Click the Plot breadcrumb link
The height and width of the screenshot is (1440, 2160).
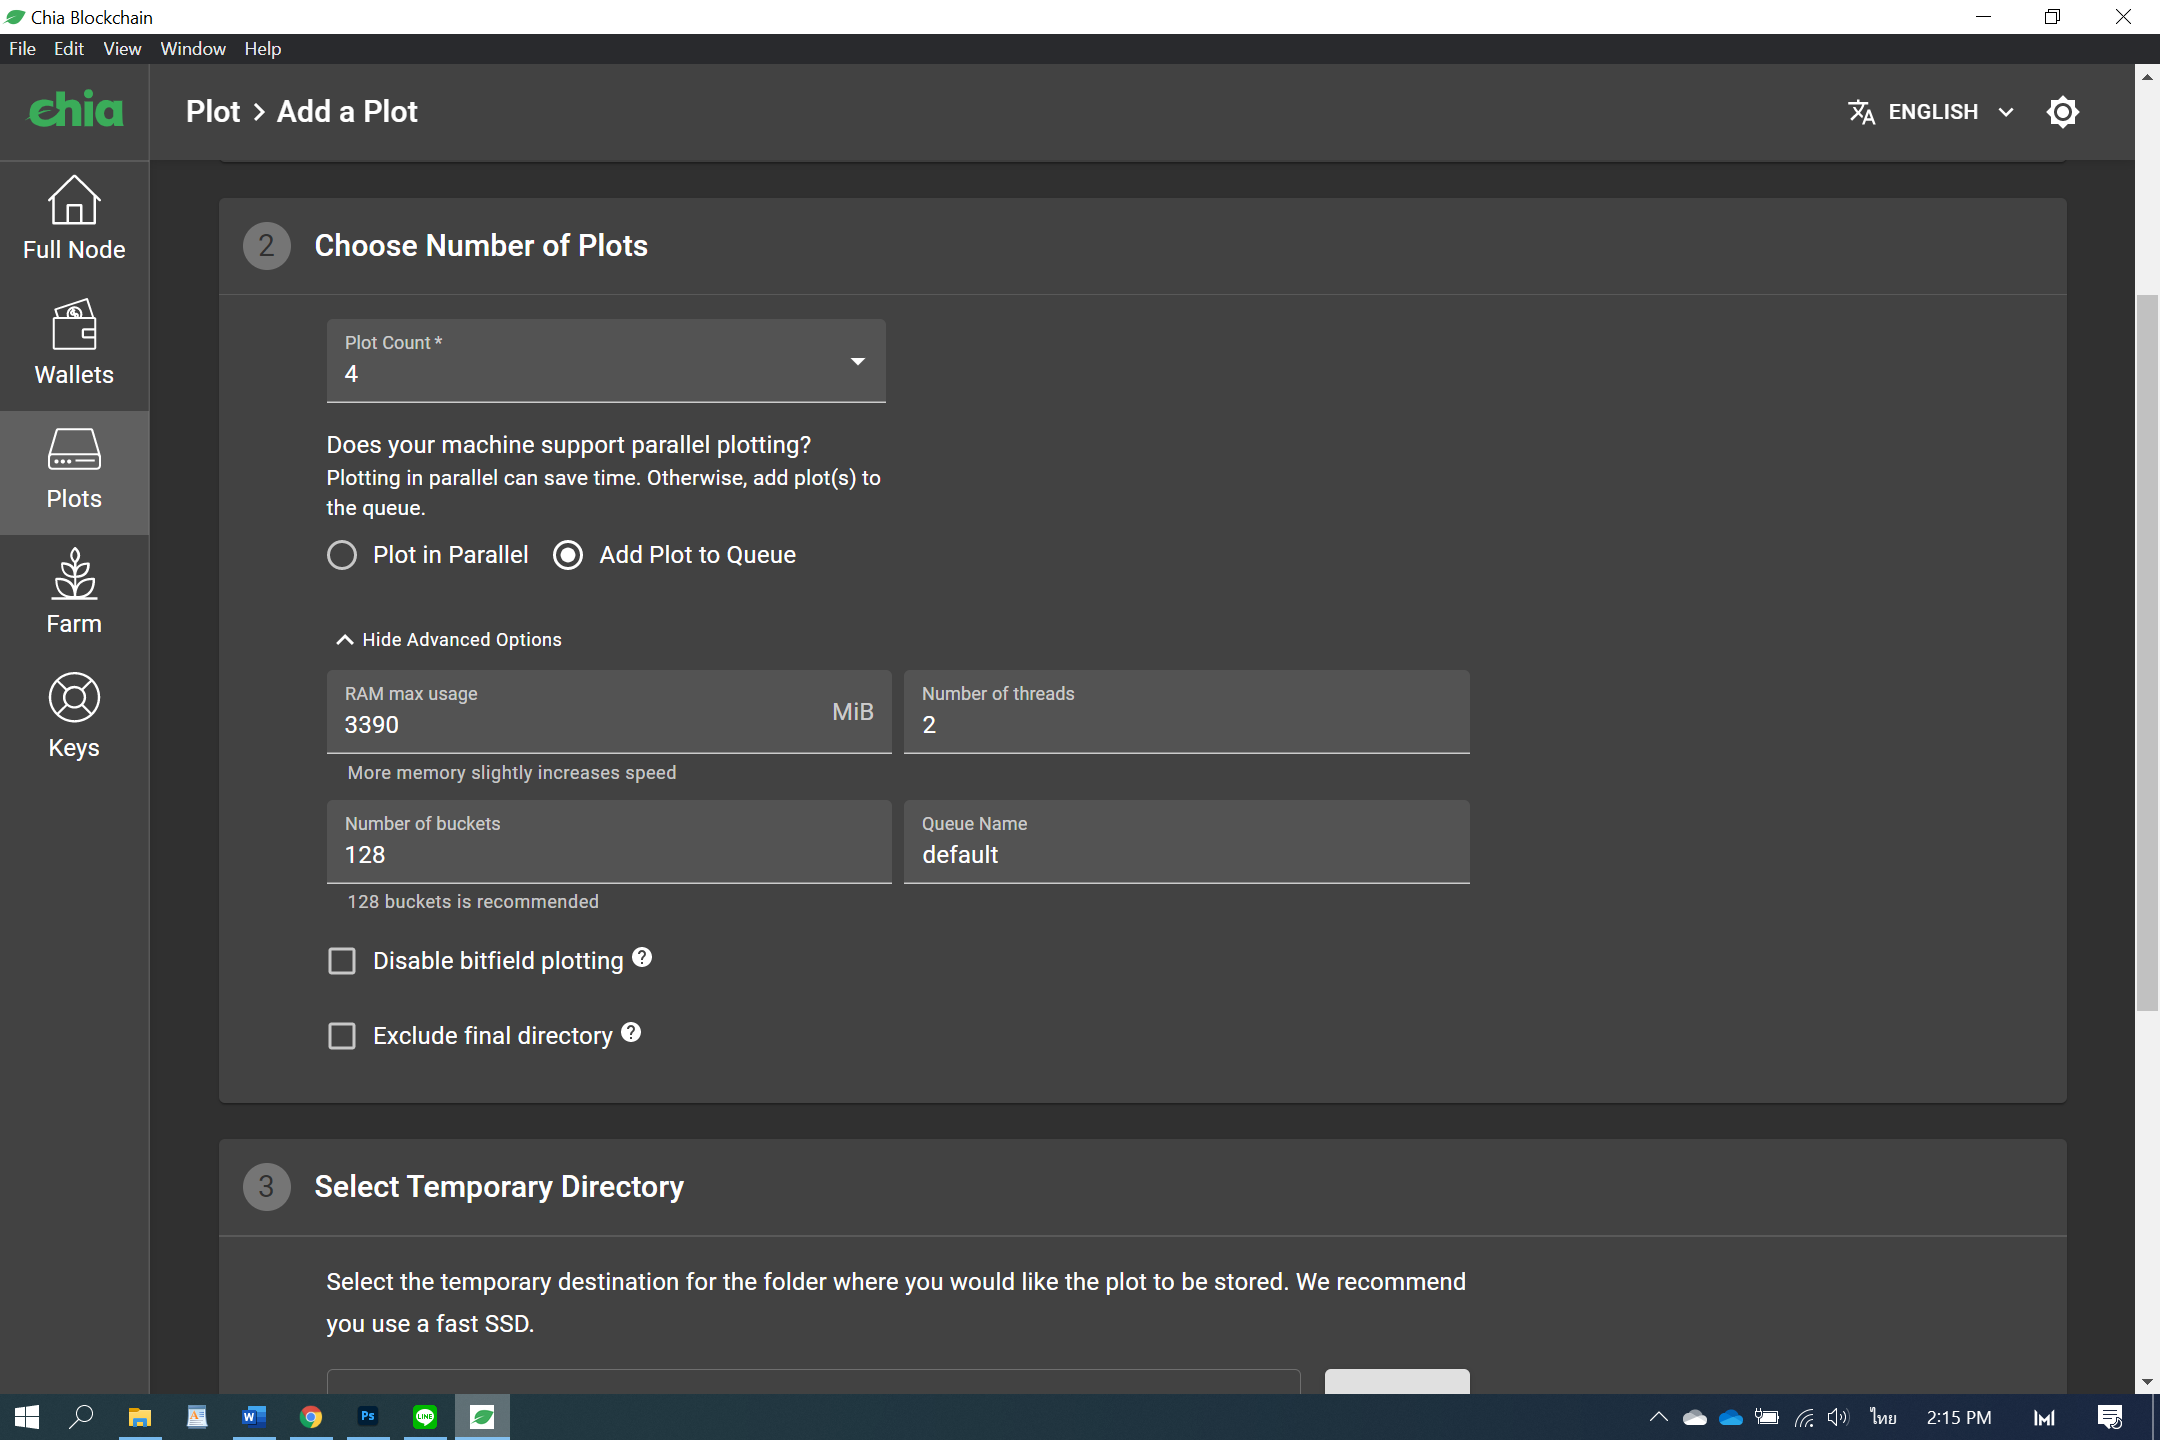click(213, 112)
